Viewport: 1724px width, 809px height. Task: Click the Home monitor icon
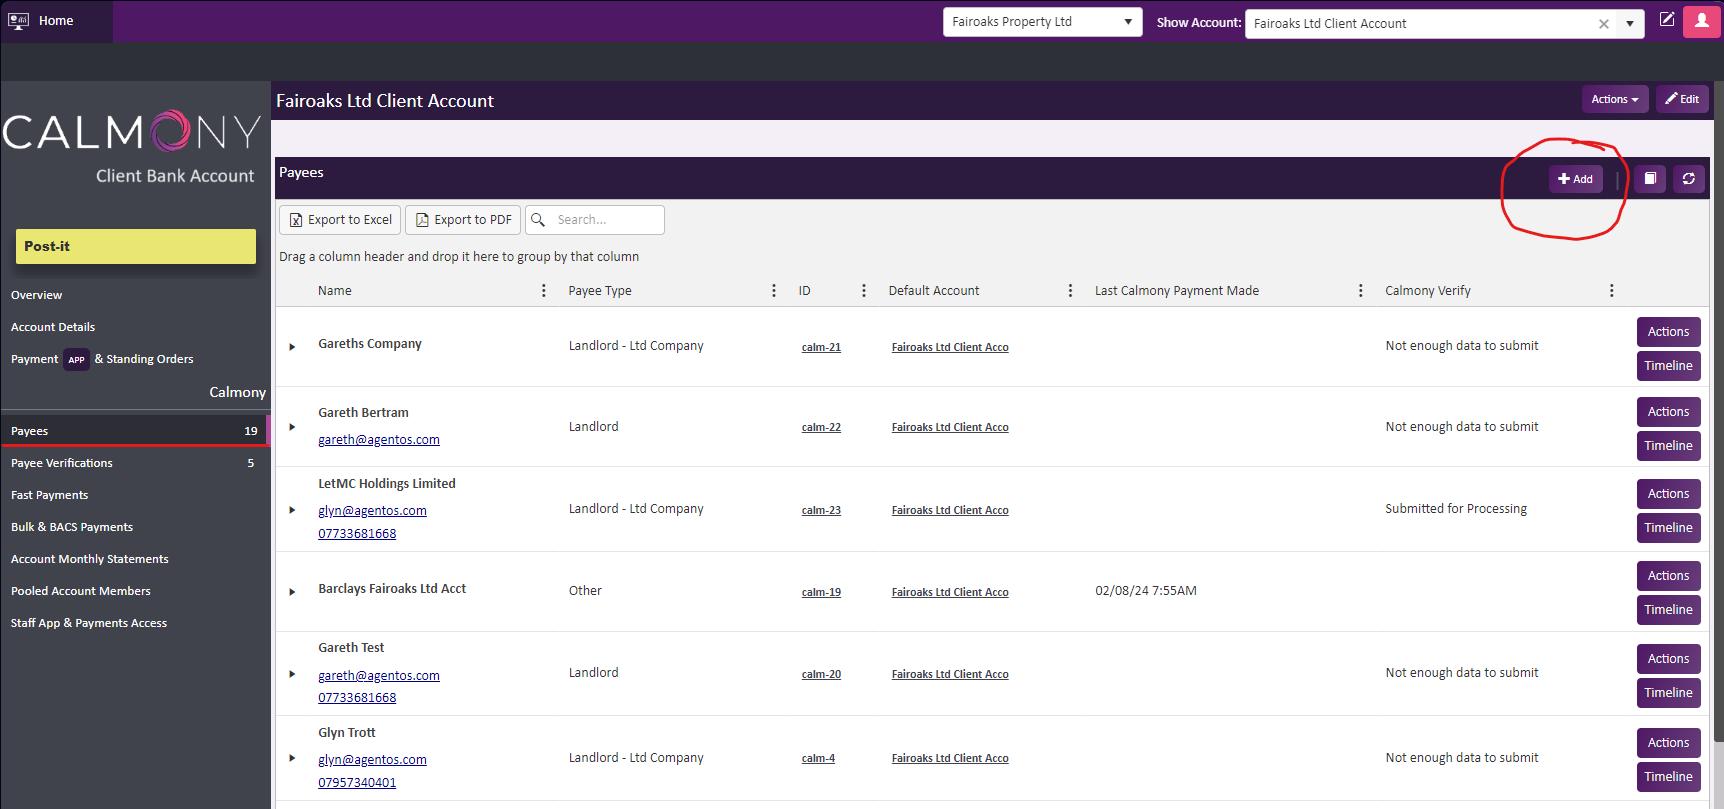point(19,21)
